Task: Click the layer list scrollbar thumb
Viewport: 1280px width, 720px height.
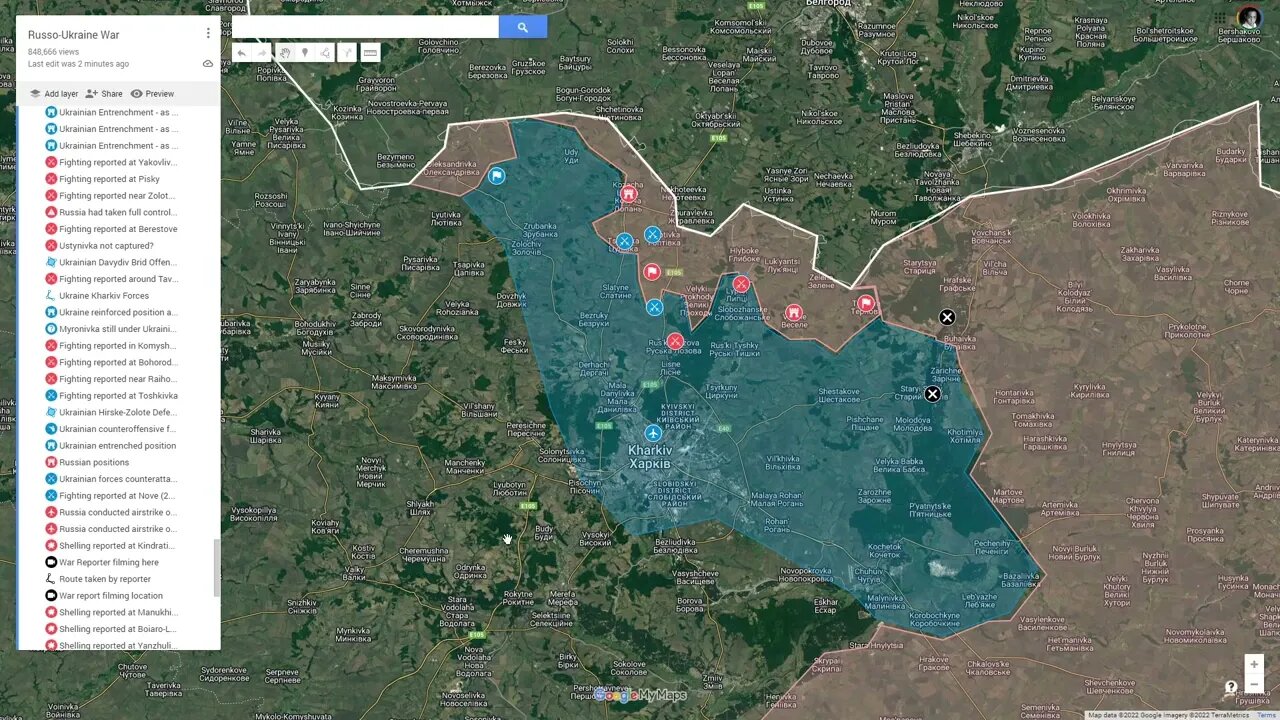Action: [216, 569]
